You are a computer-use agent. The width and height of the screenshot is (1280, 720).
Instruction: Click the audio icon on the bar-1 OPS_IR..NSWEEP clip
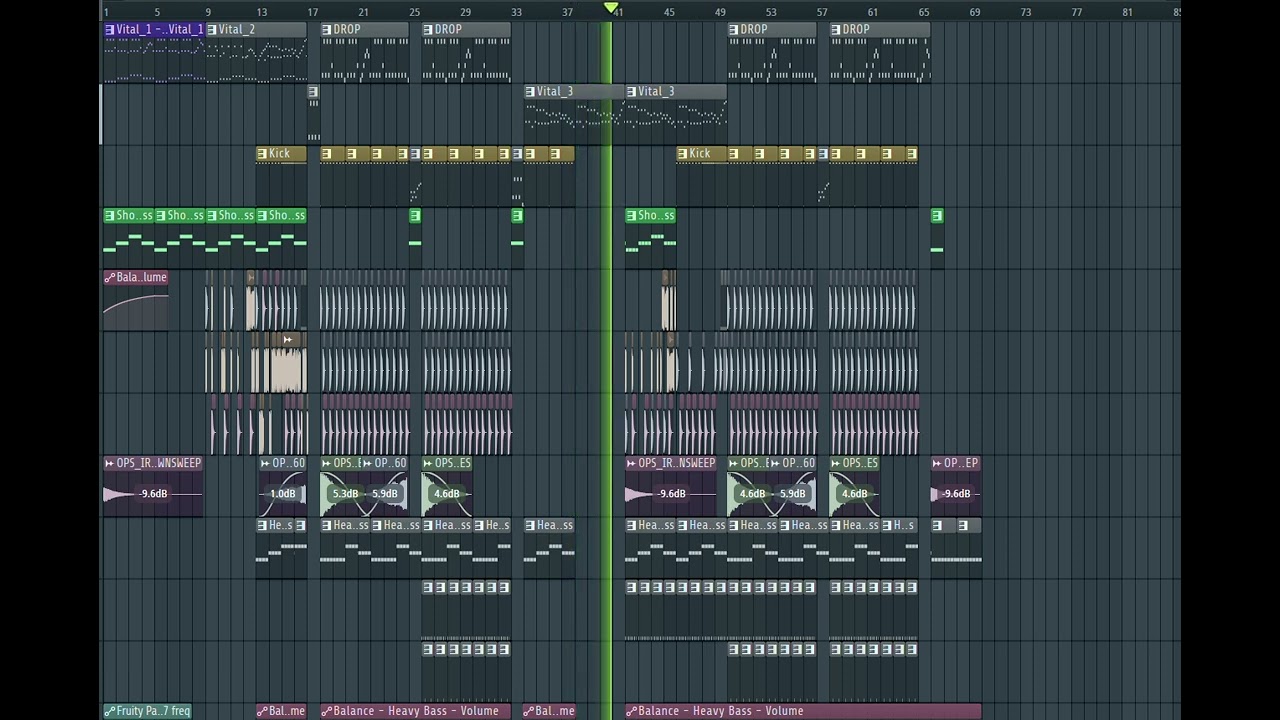[x=110, y=463]
